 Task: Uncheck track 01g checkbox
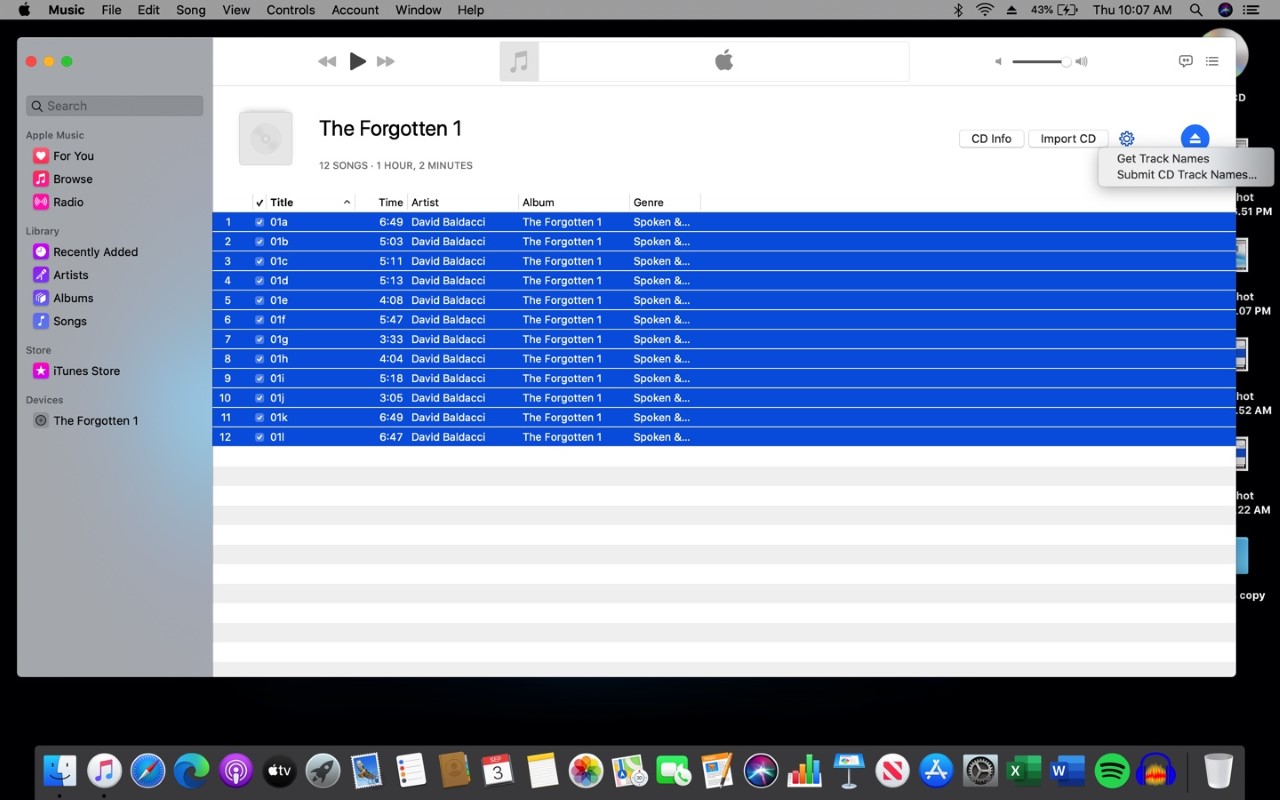click(x=260, y=339)
